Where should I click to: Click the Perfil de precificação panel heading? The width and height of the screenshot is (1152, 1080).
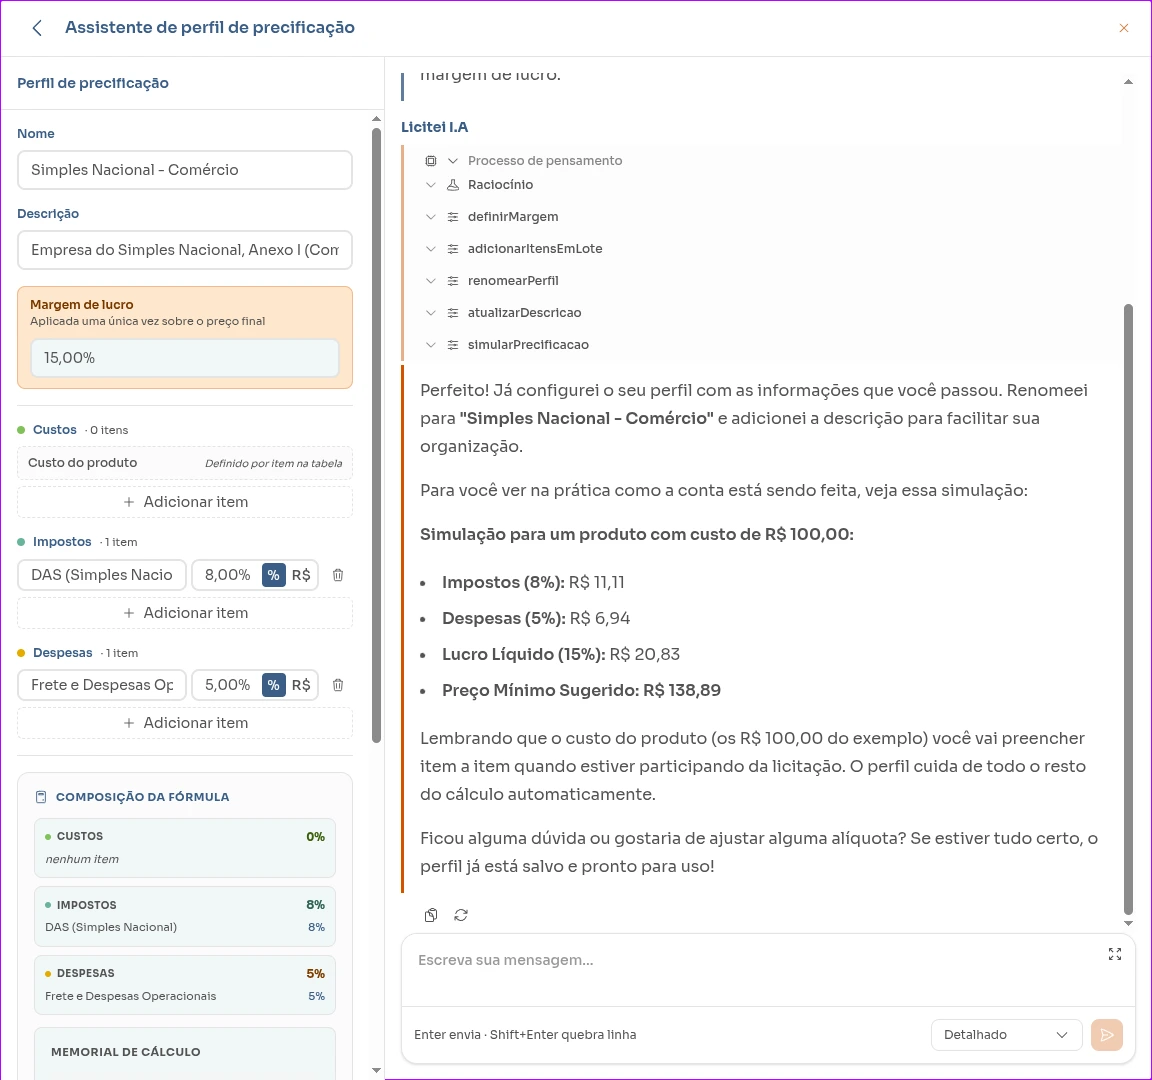coord(93,83)
